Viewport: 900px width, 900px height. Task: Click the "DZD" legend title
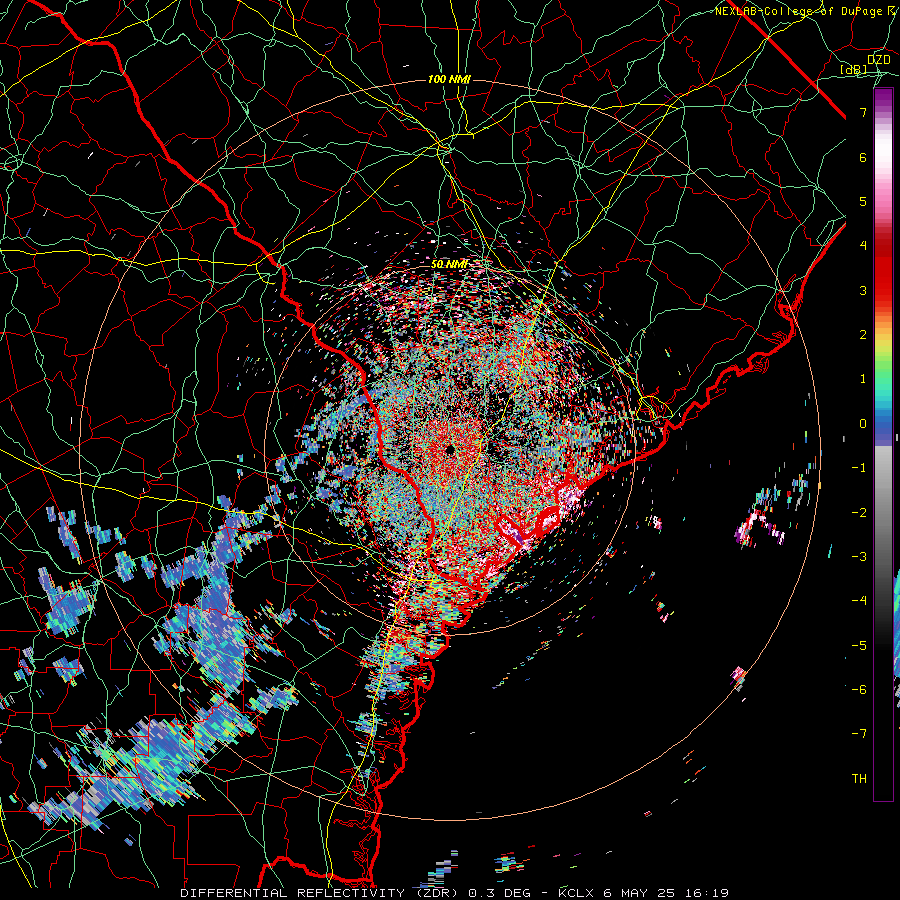(879, 60)
